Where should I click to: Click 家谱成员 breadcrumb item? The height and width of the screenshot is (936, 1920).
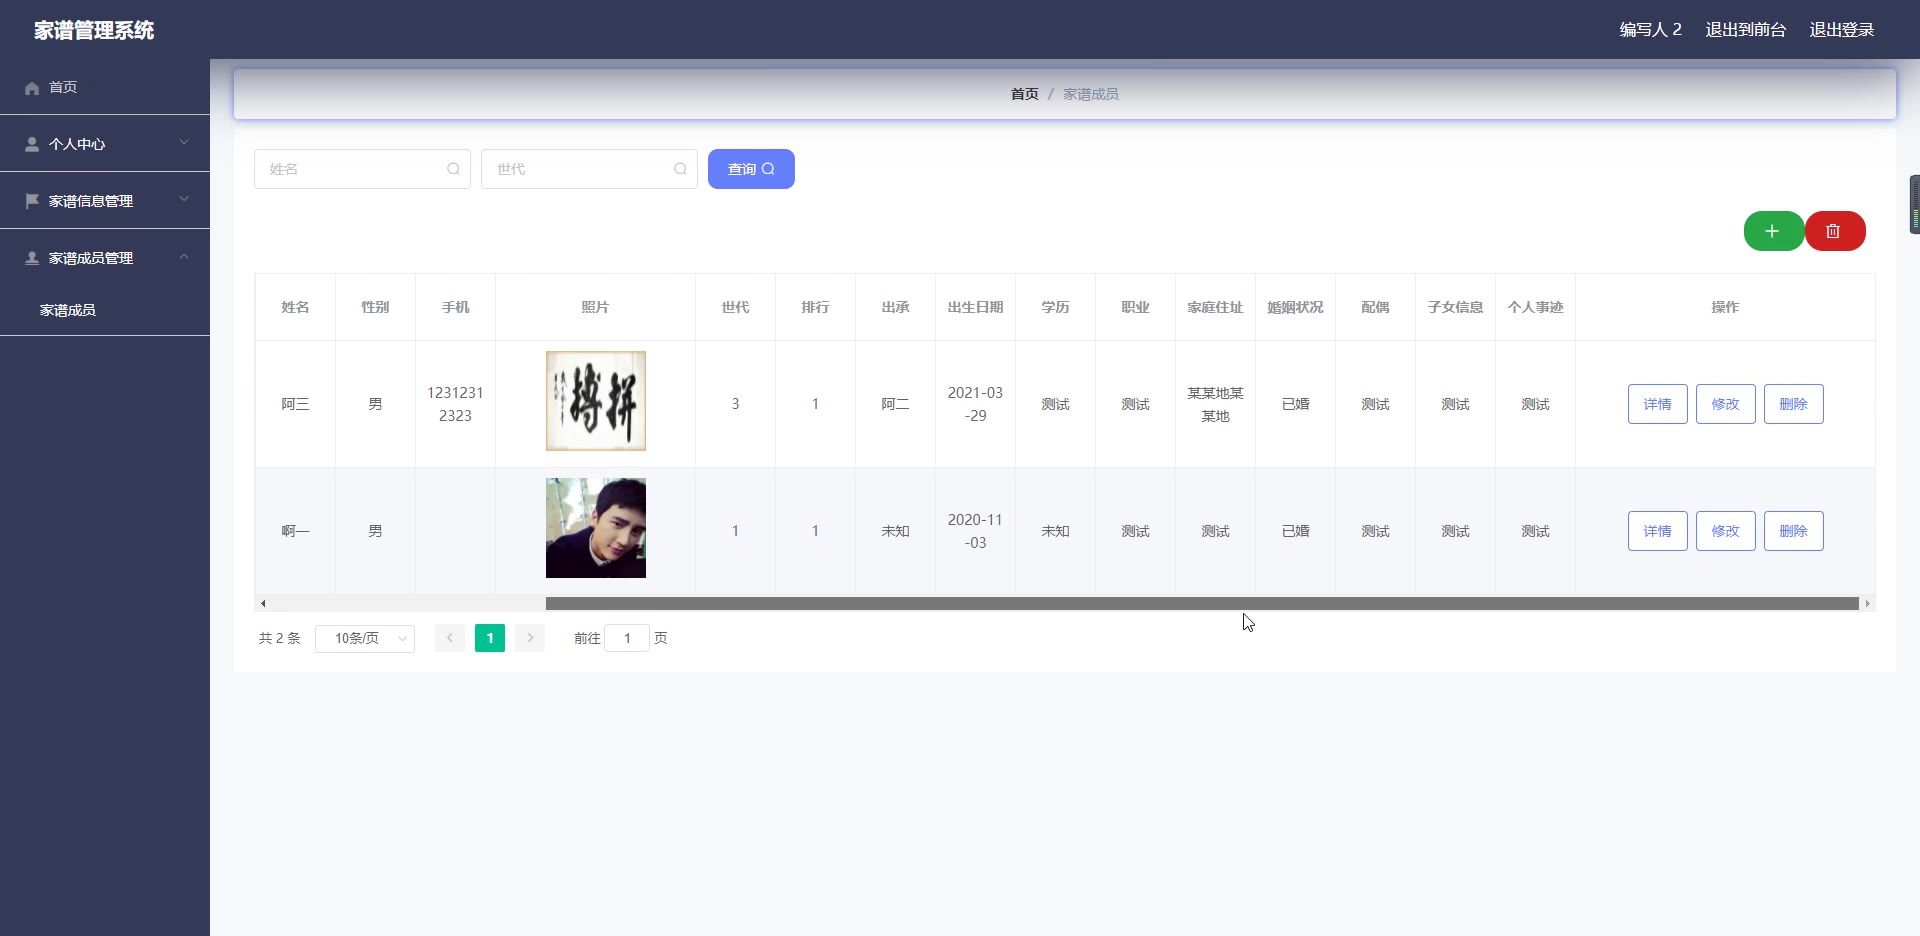point(1090,94)
